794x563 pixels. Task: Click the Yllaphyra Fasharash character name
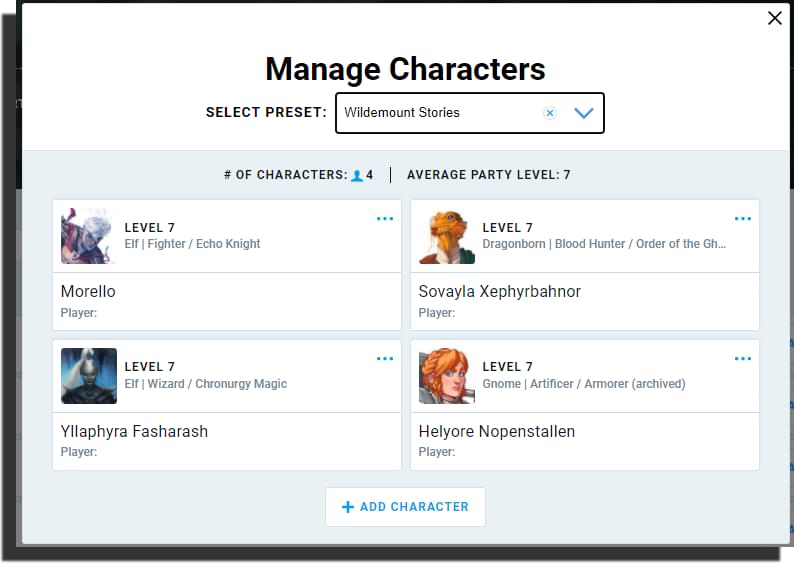pos(134,432)
